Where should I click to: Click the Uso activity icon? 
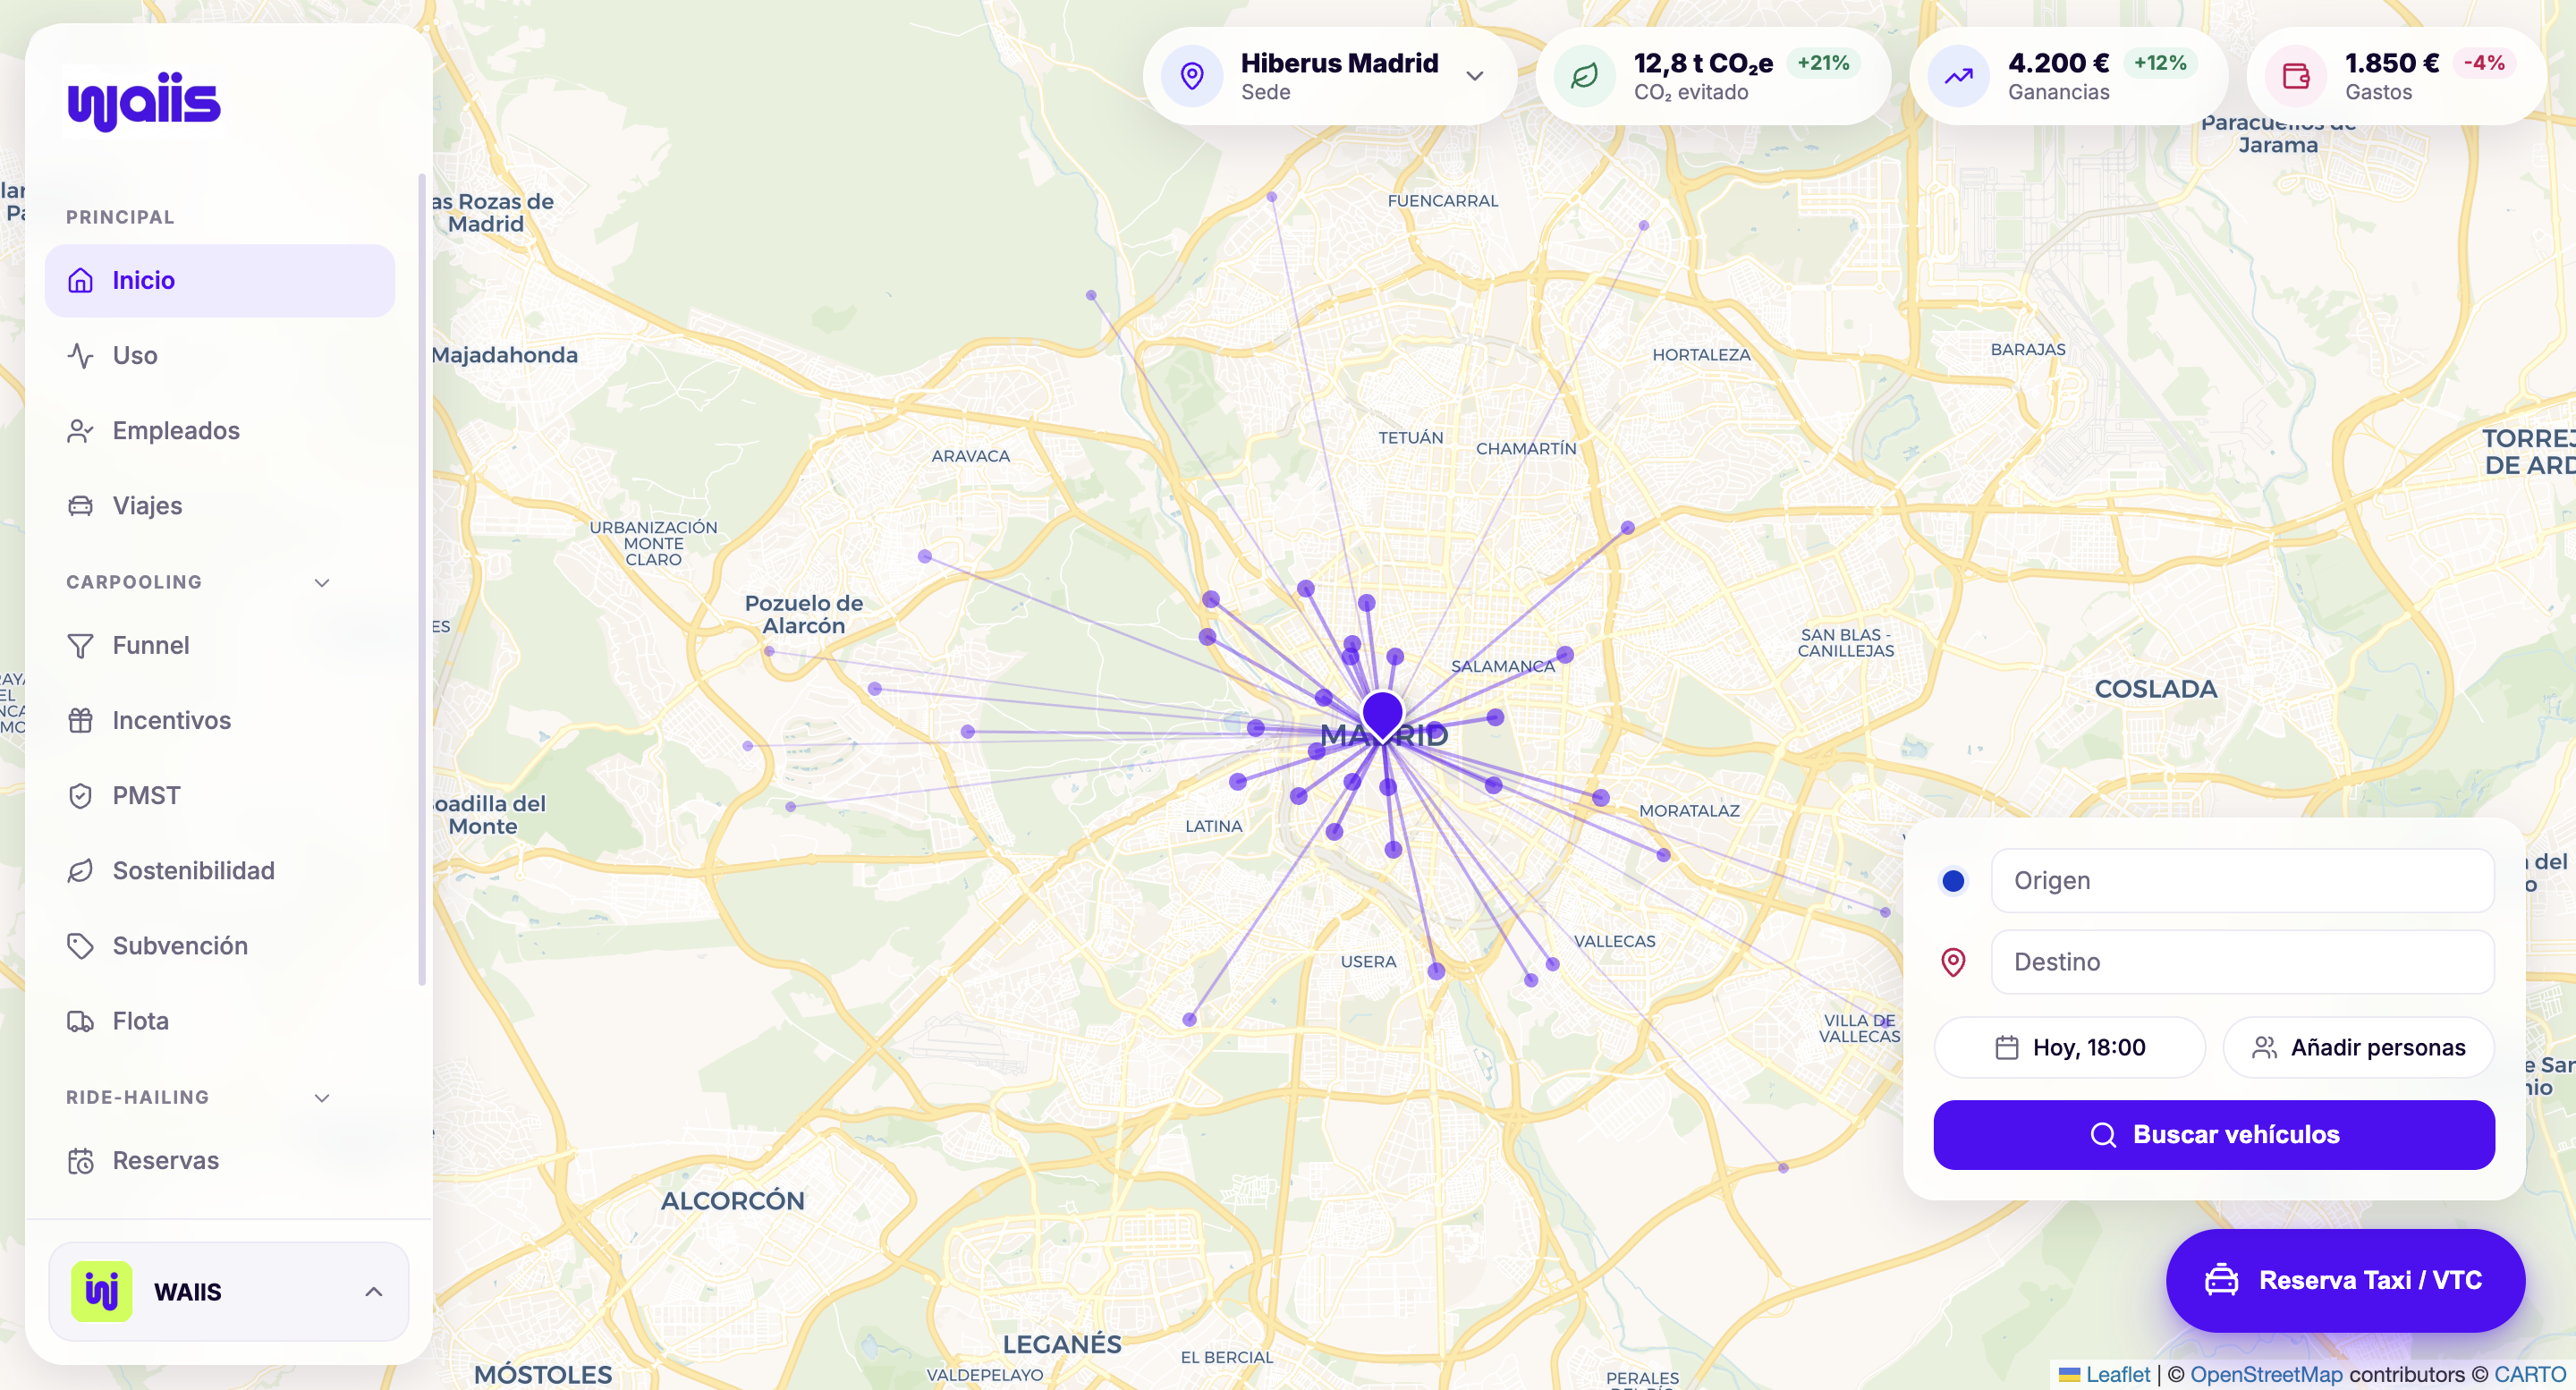(80, 356)
